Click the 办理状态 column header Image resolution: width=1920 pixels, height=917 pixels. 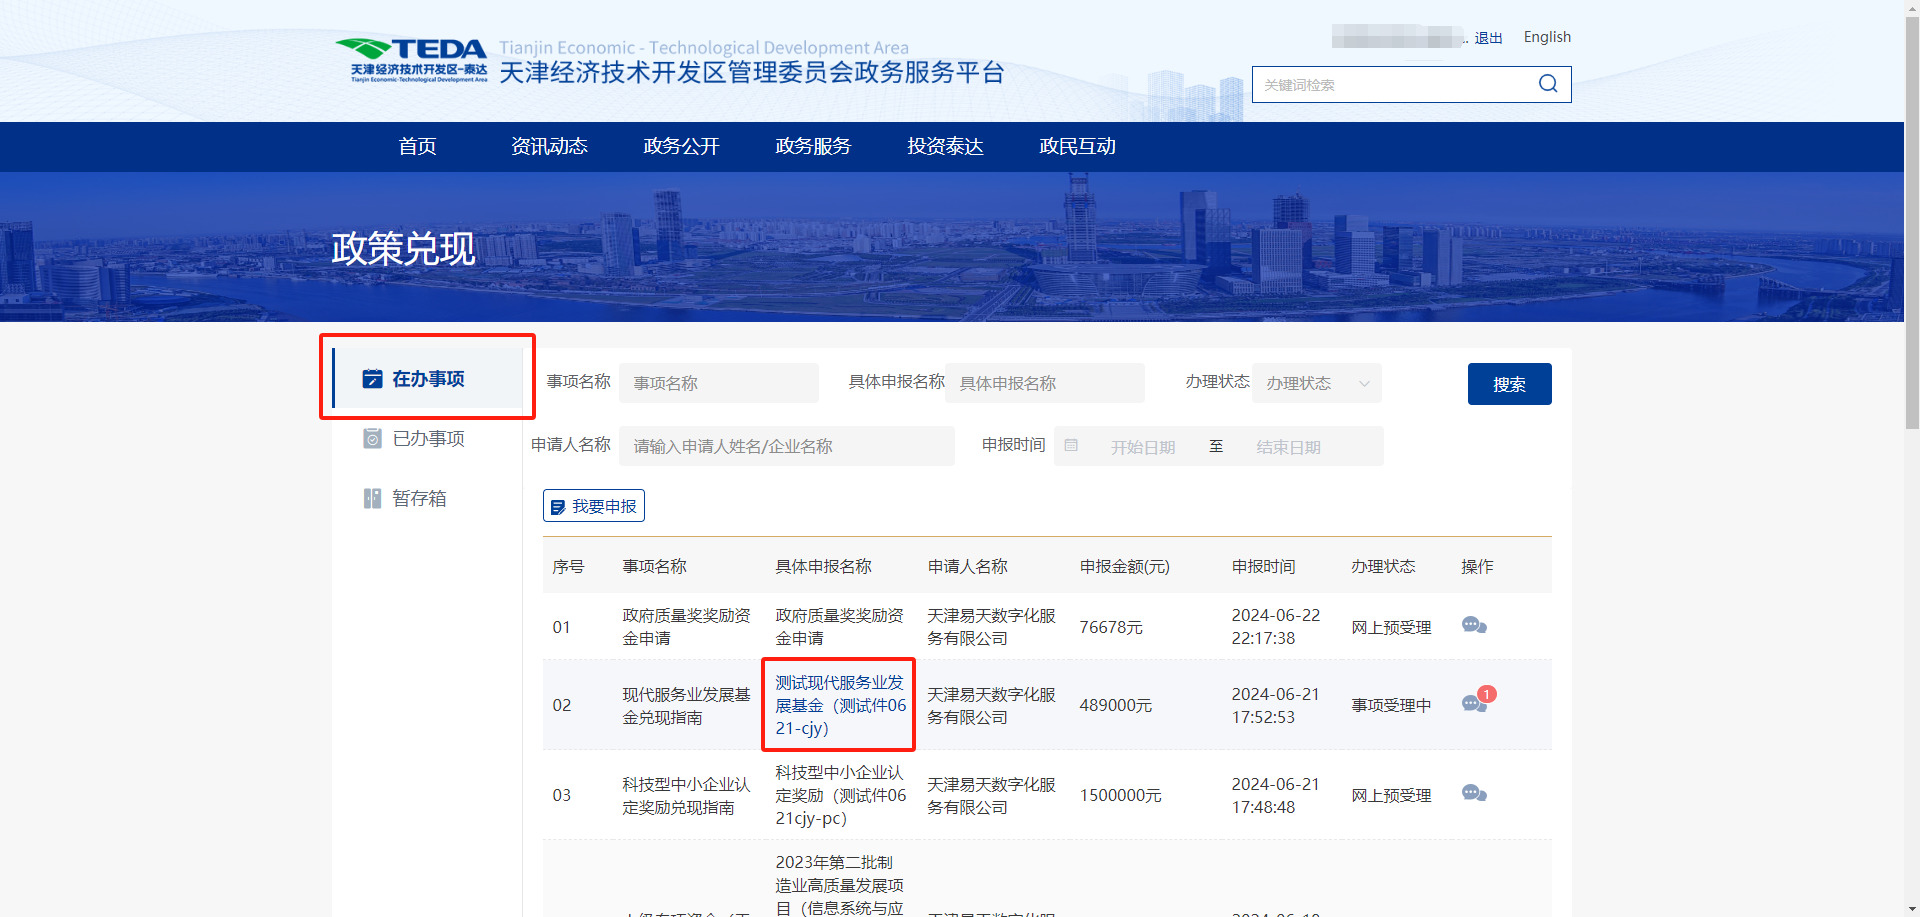click(1383, 566)
